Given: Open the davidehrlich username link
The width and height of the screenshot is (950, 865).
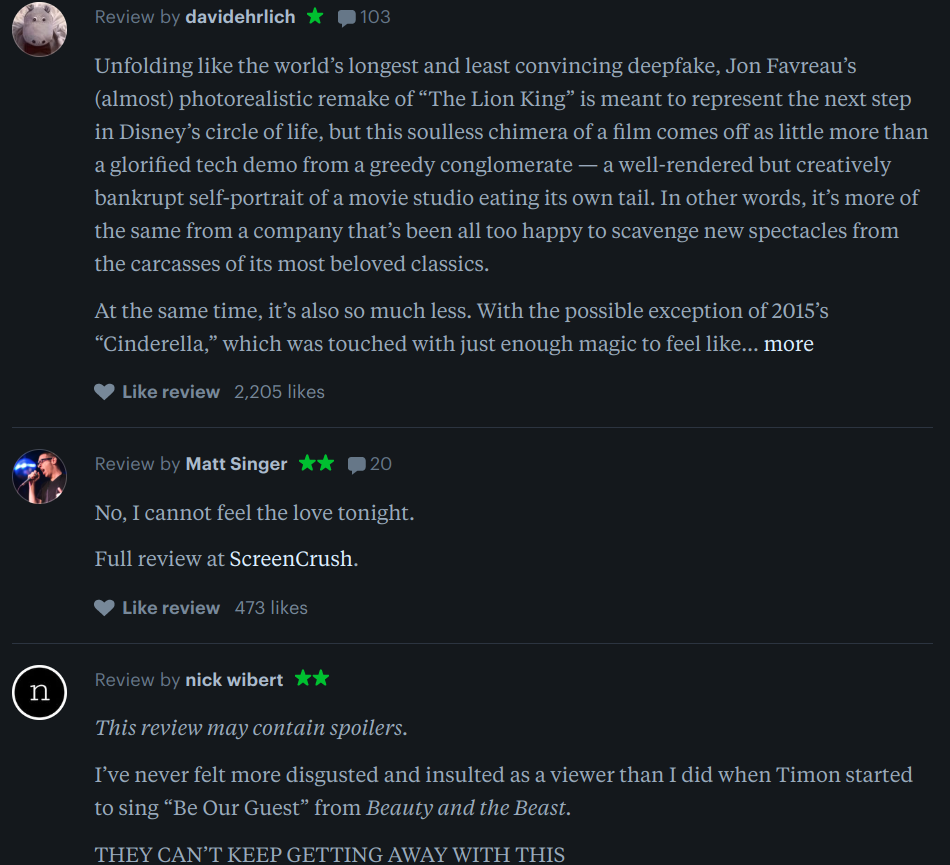Looking at the screenshot, I should tap(240, 17).
